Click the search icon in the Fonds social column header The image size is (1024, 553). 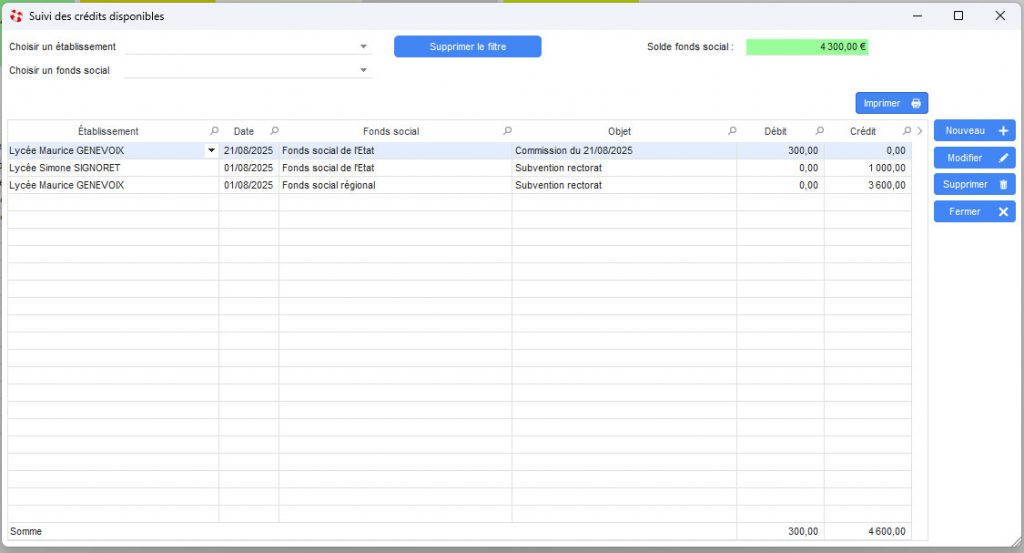coord(507,131)
